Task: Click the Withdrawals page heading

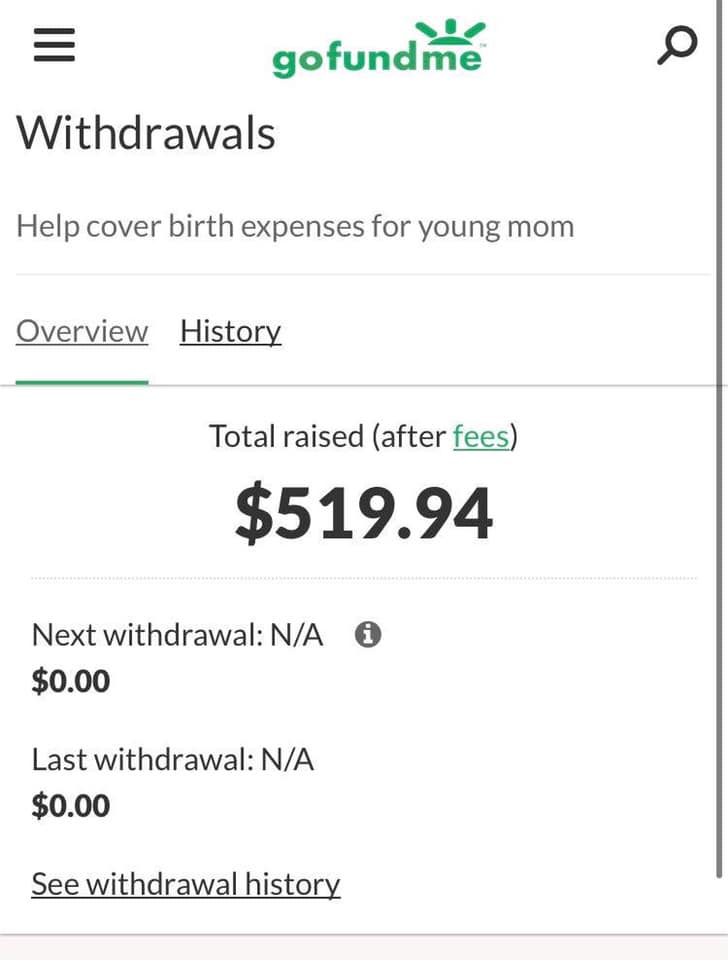Action: point(146,132)
